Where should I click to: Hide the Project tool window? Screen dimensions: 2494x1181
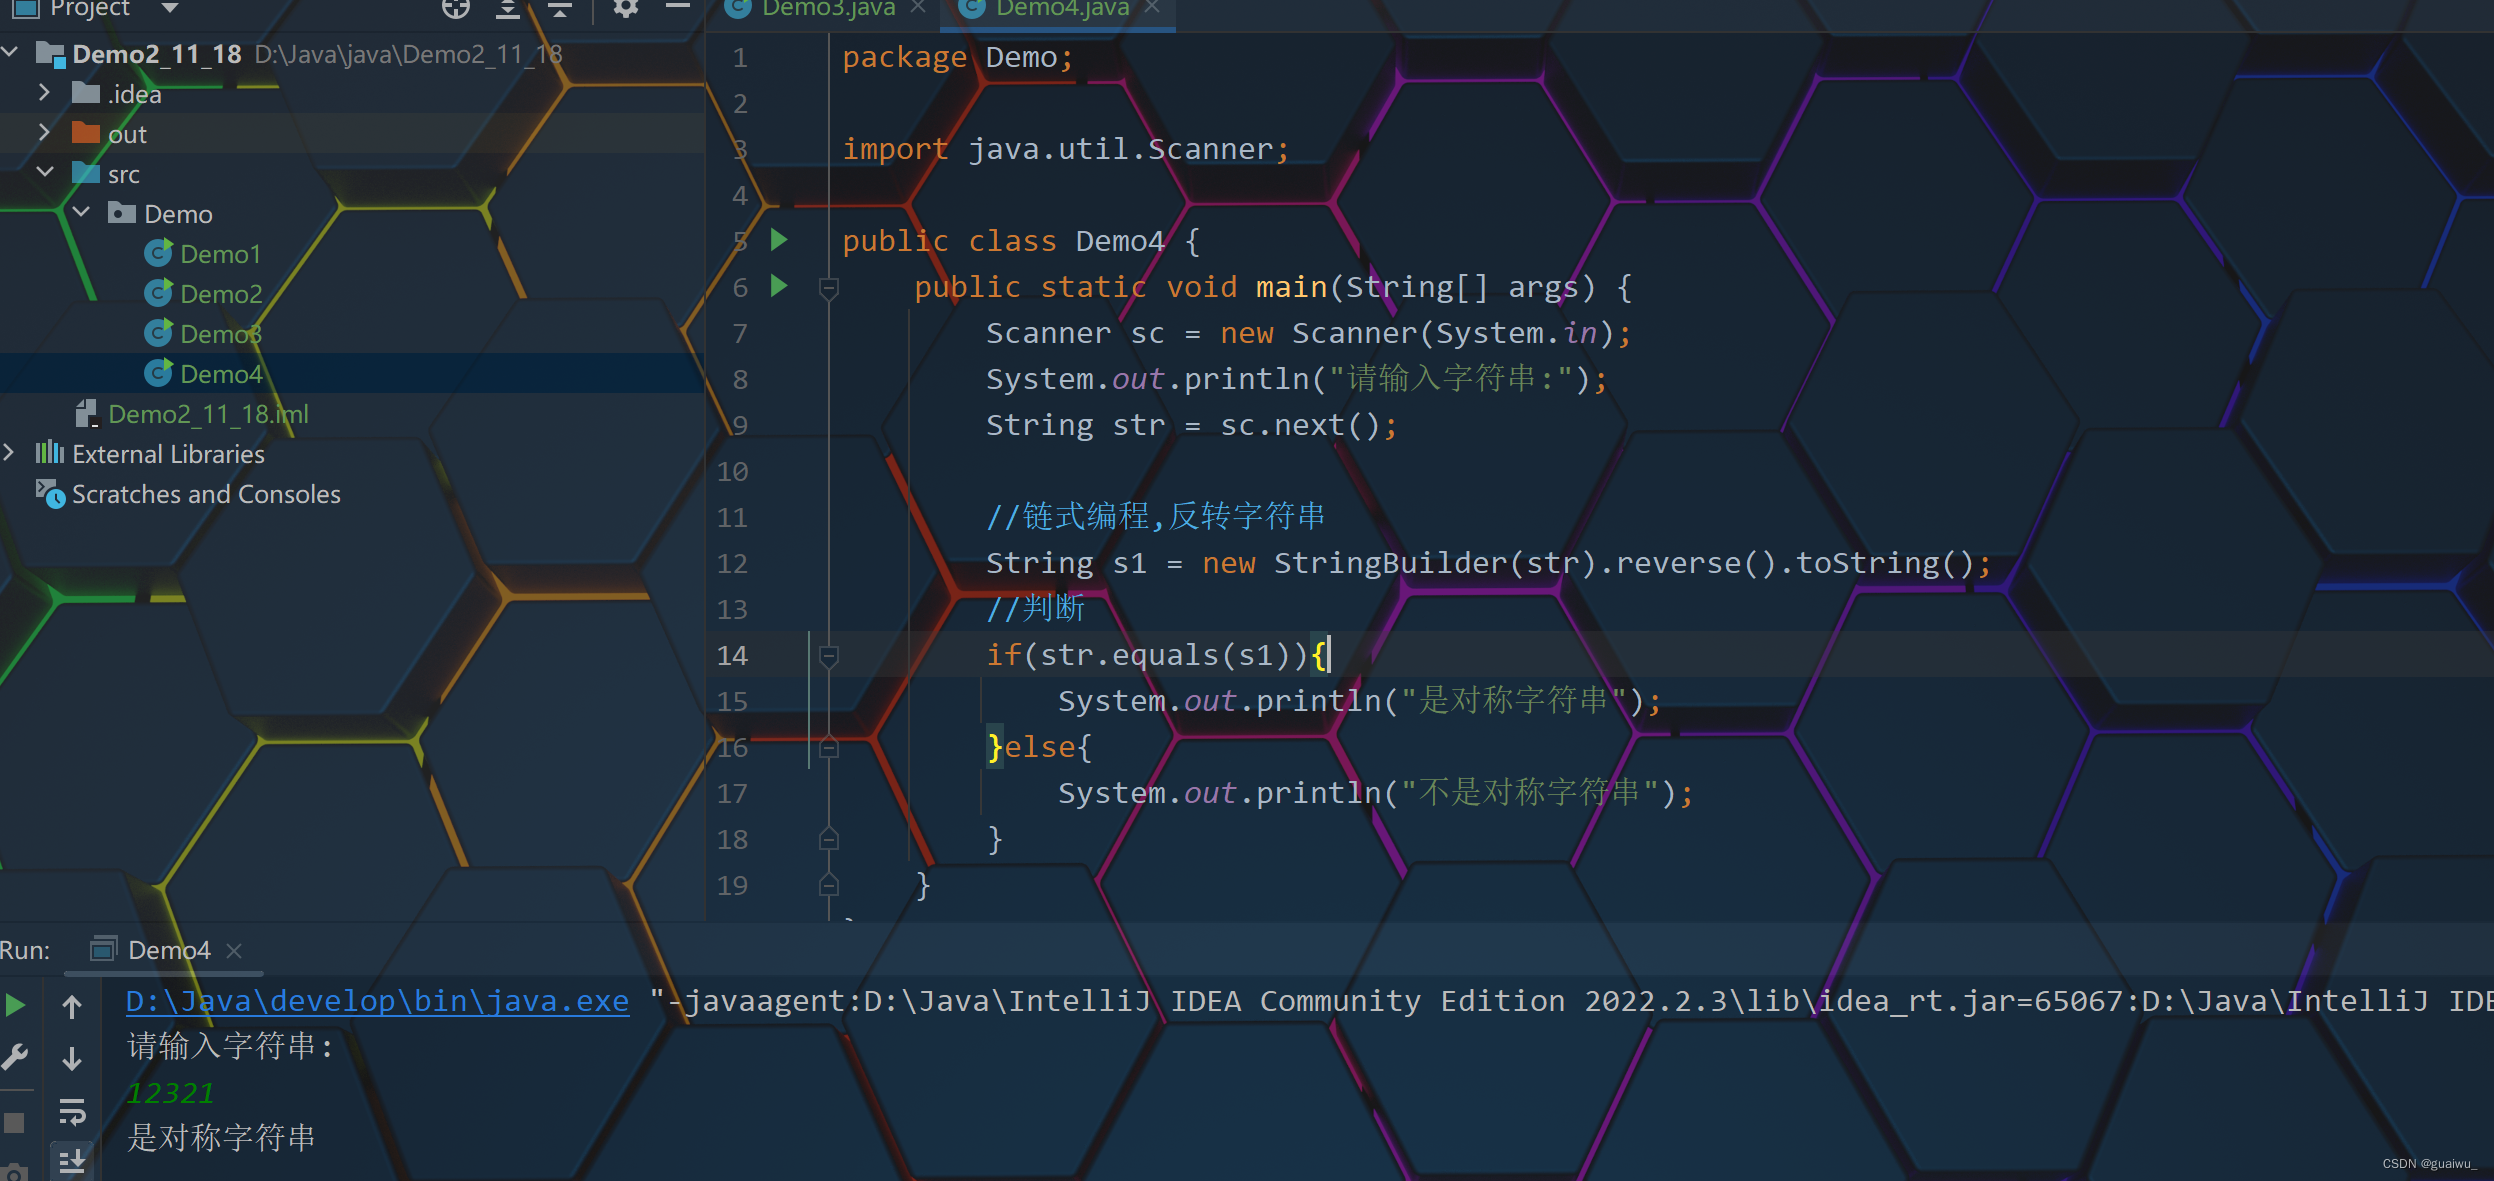(x=679, y=9)
